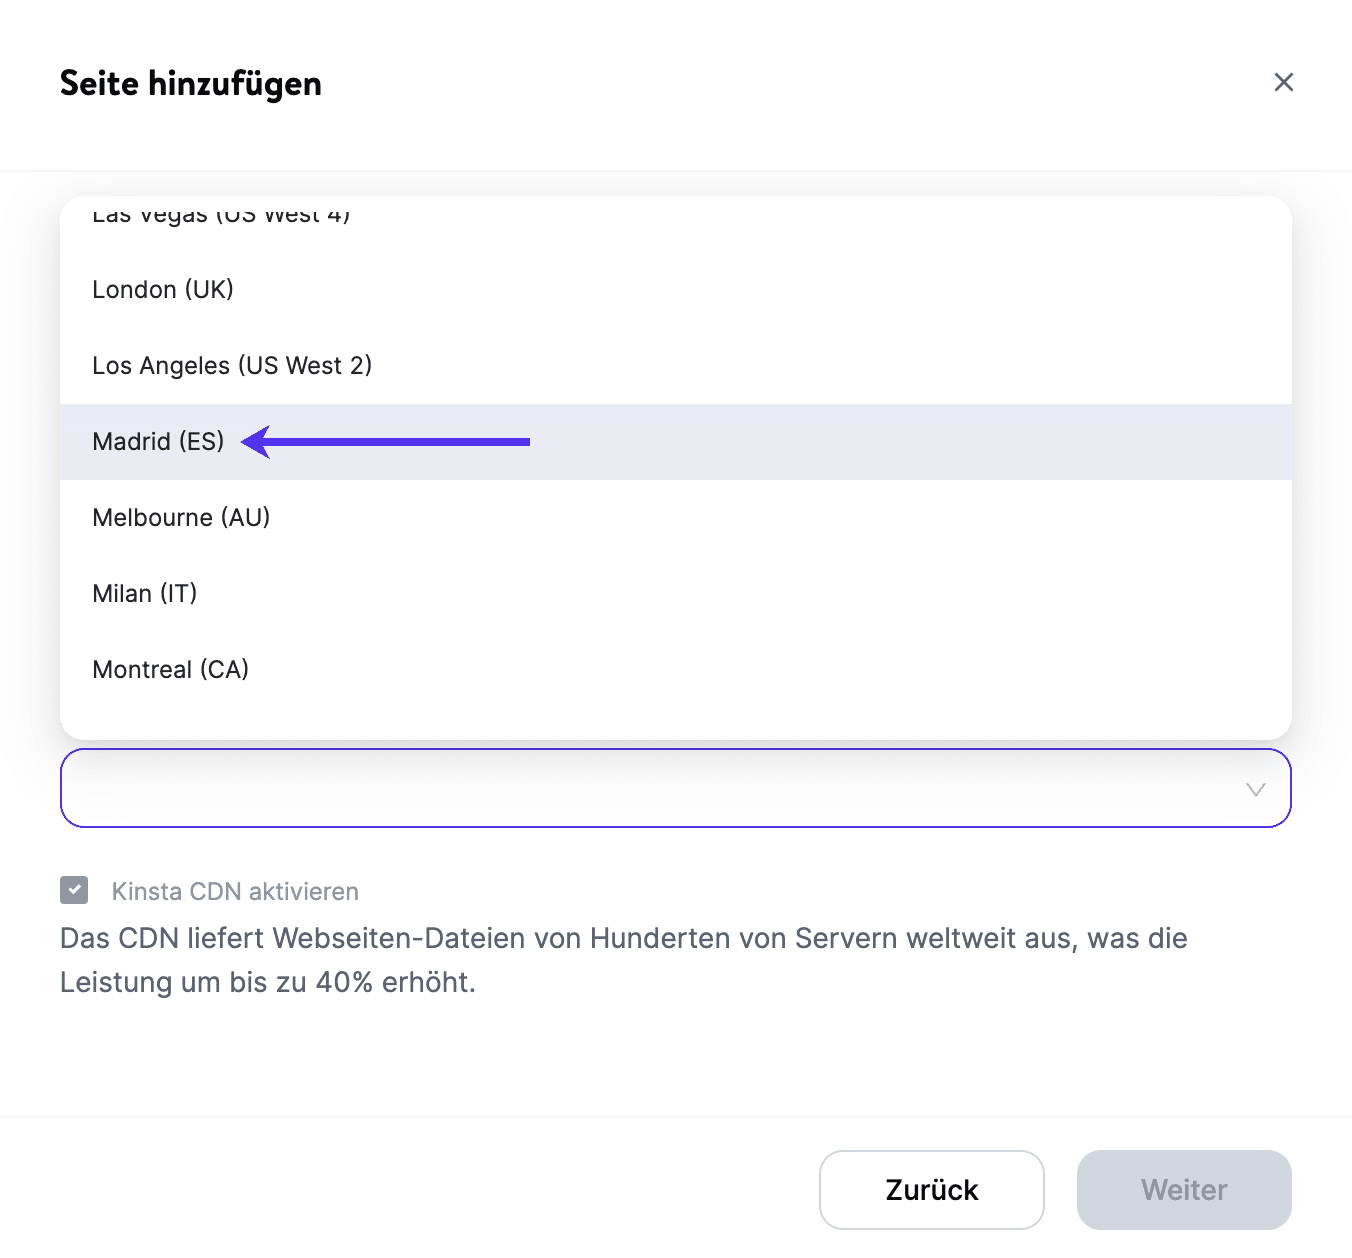
Task: Select Milan (IT) from the dropdown
Action: (x=145, y=593)
